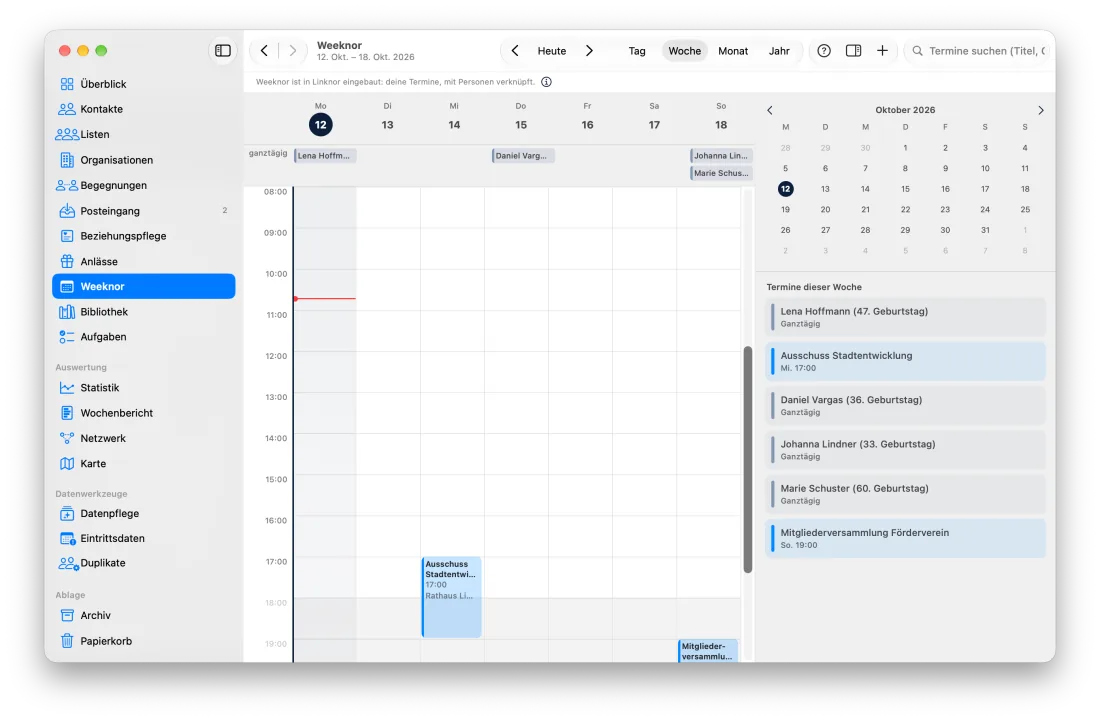Open Datenpflege in the sidebar
1100x721 pixels.
143,513
